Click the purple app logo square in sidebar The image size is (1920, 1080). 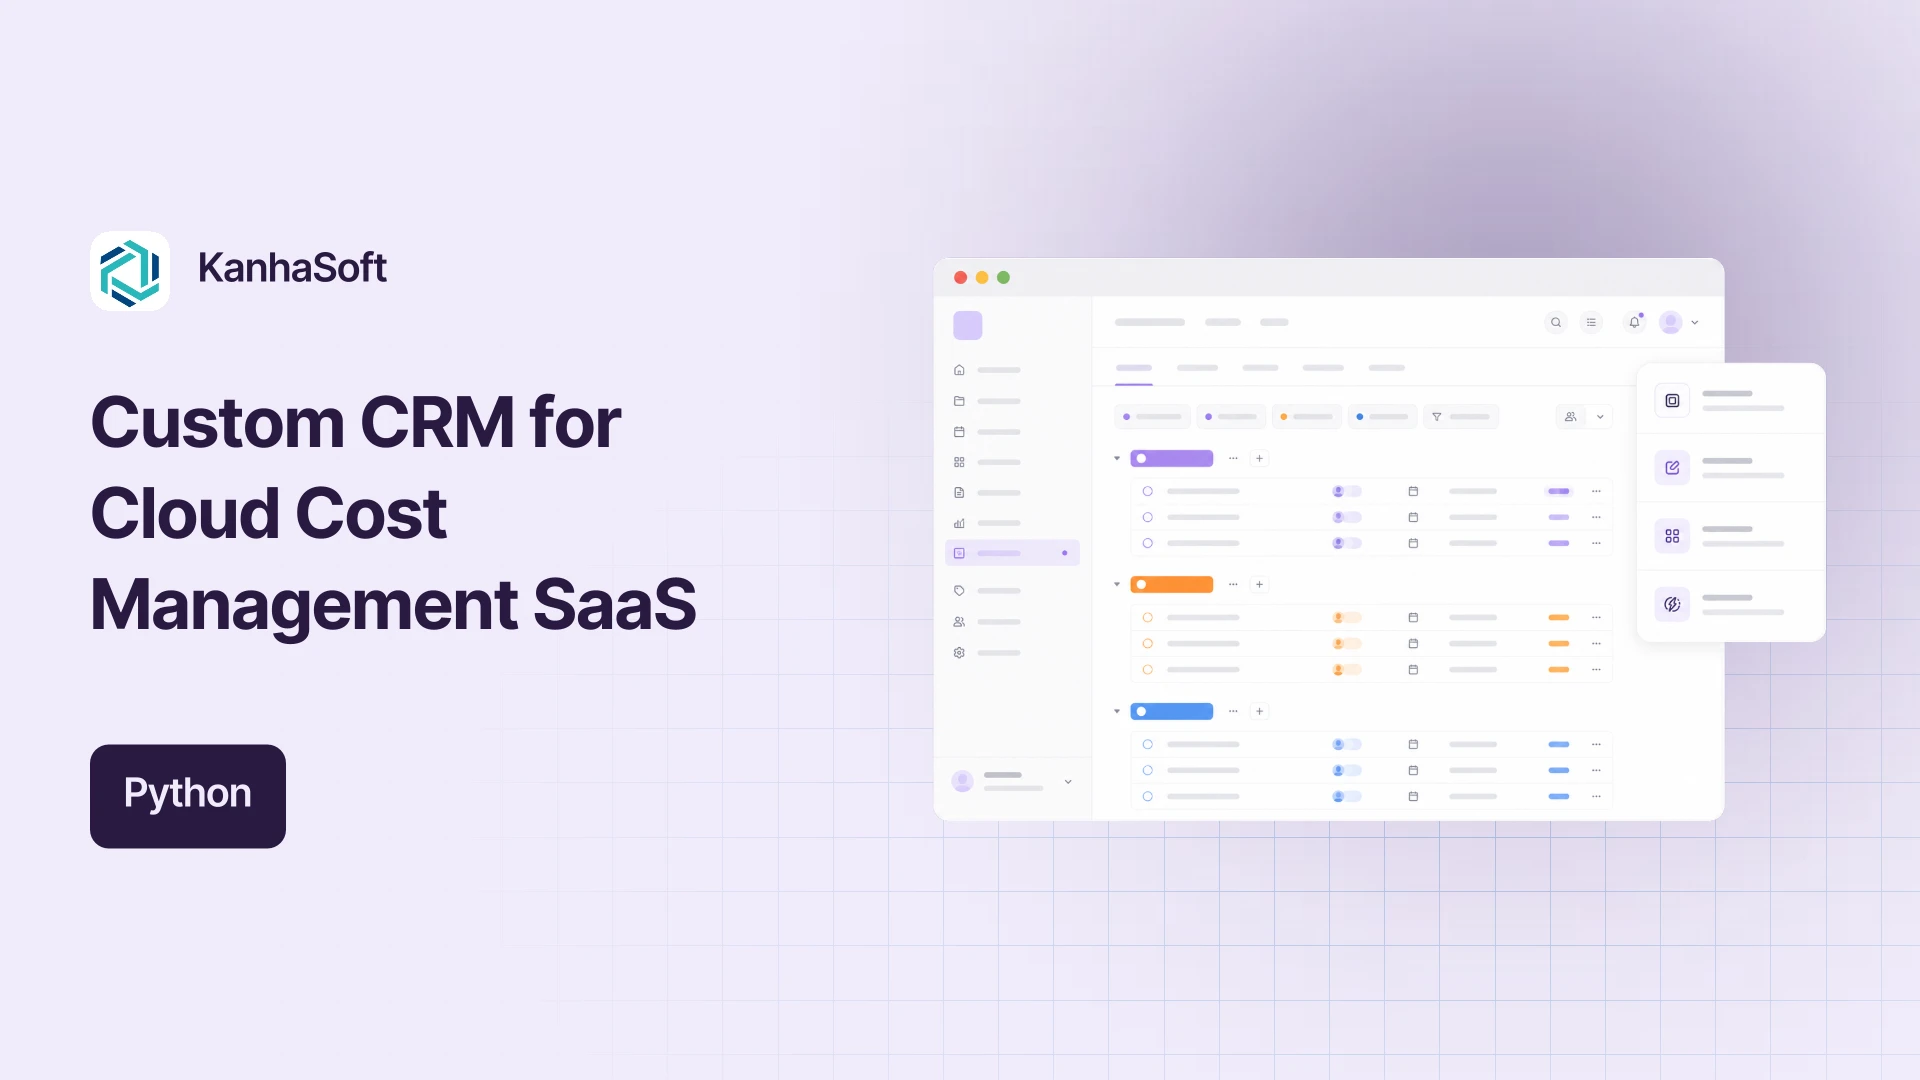(x=968, y=325)
